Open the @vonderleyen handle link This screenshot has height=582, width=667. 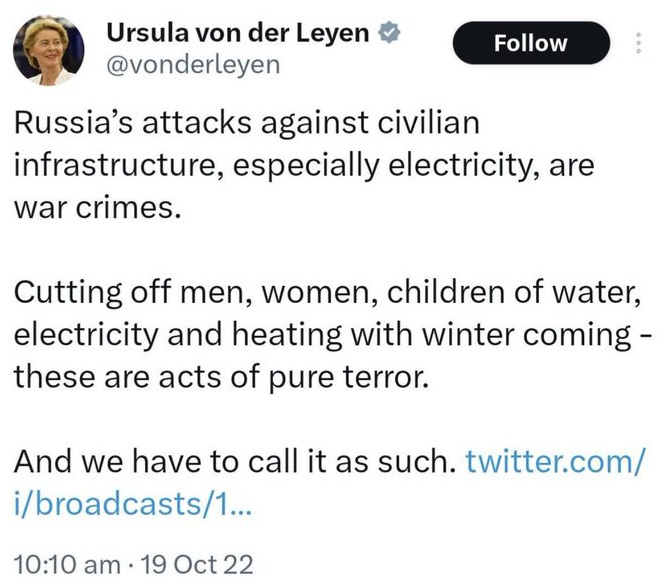(194, 65)
